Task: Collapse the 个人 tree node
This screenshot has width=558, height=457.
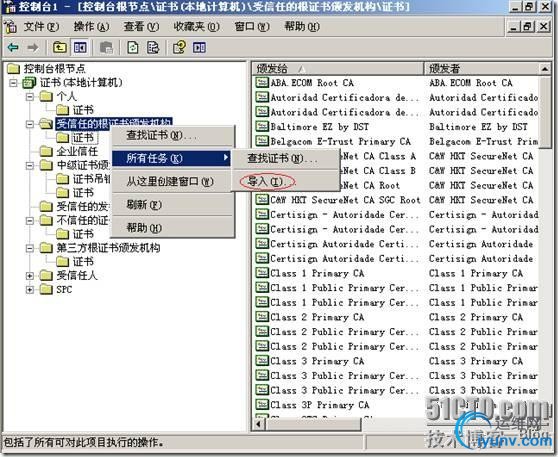Action: (x=30, y=96)
